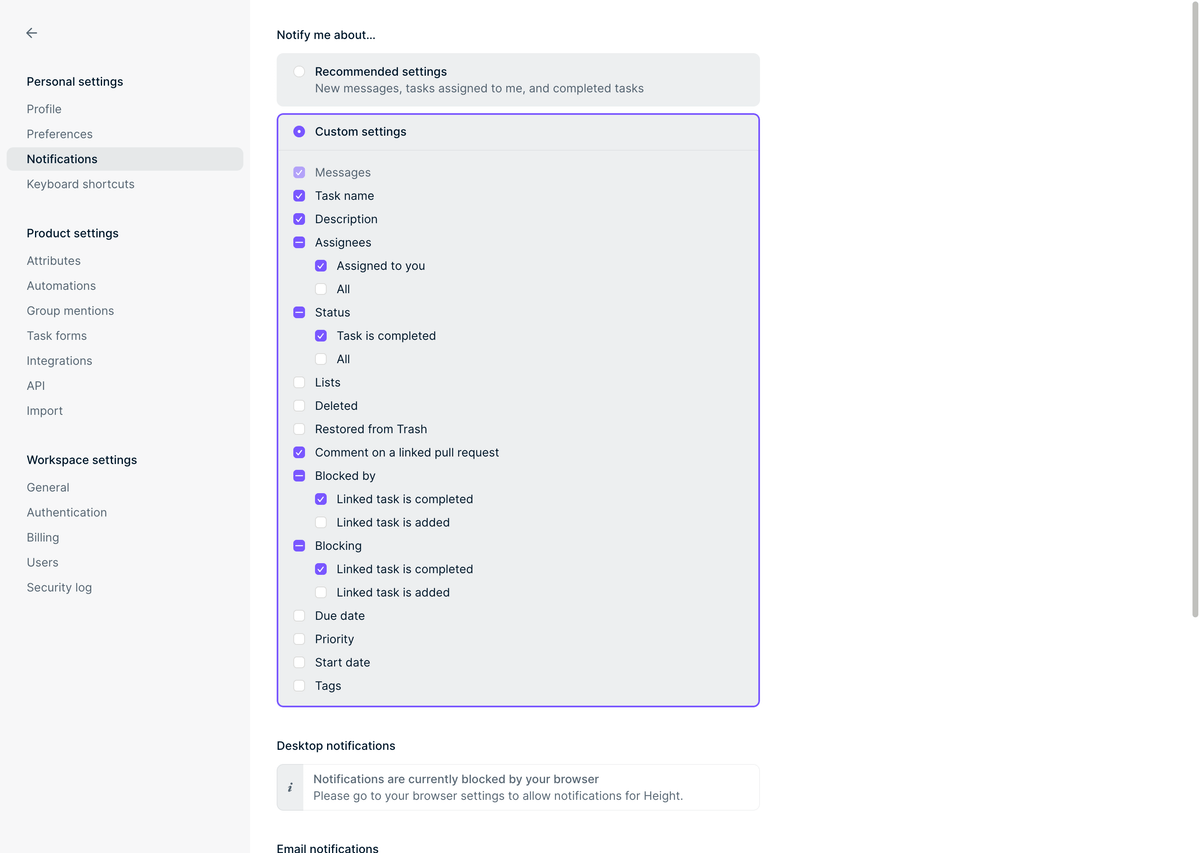Click the info icon in Desktop notifications
The image size is (1200, 853).
(290, 788)
